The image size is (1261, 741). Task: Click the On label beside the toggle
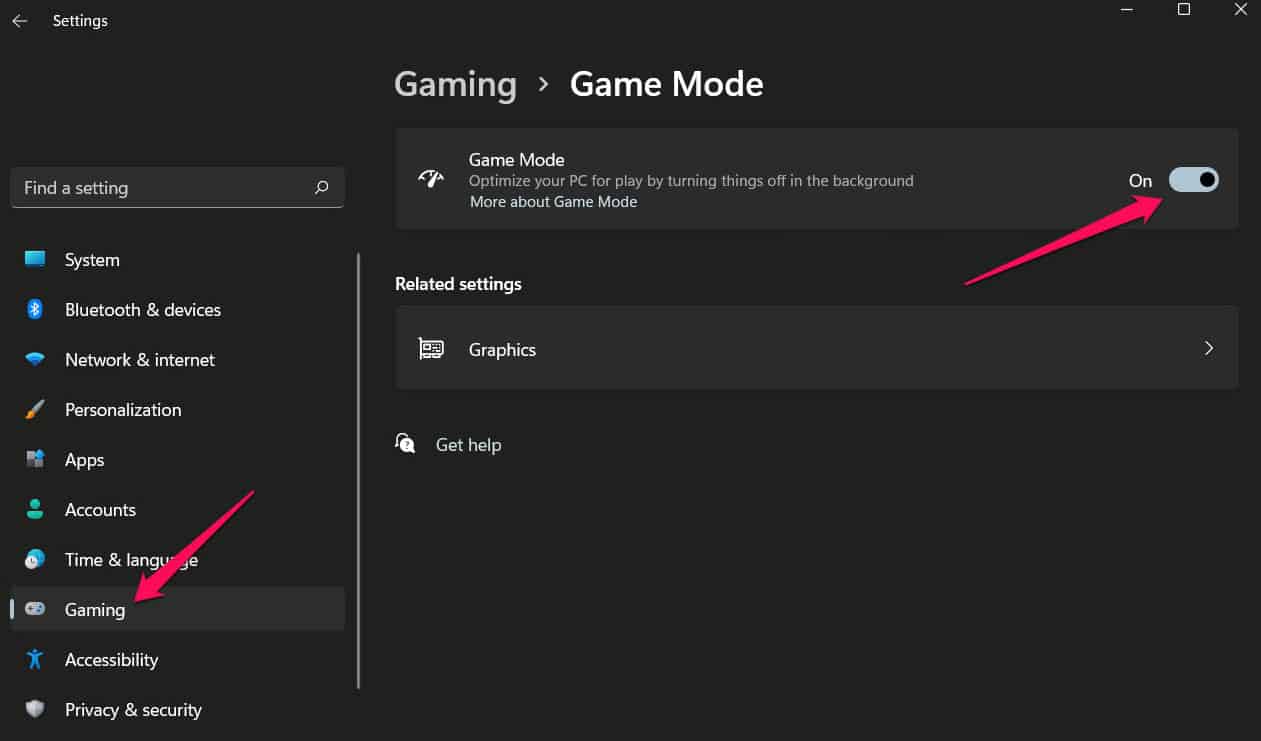[x=1141, y=181]
